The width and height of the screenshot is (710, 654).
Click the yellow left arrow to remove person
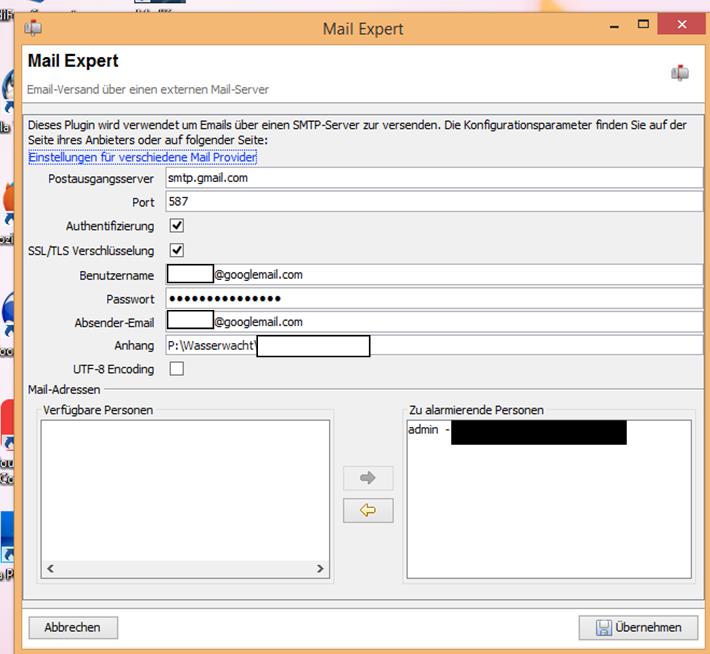point(367,510)
